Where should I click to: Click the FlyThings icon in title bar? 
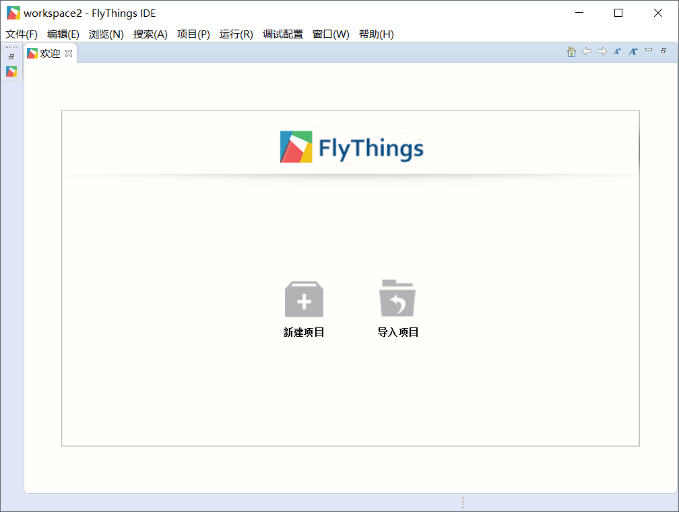[13, 13]
